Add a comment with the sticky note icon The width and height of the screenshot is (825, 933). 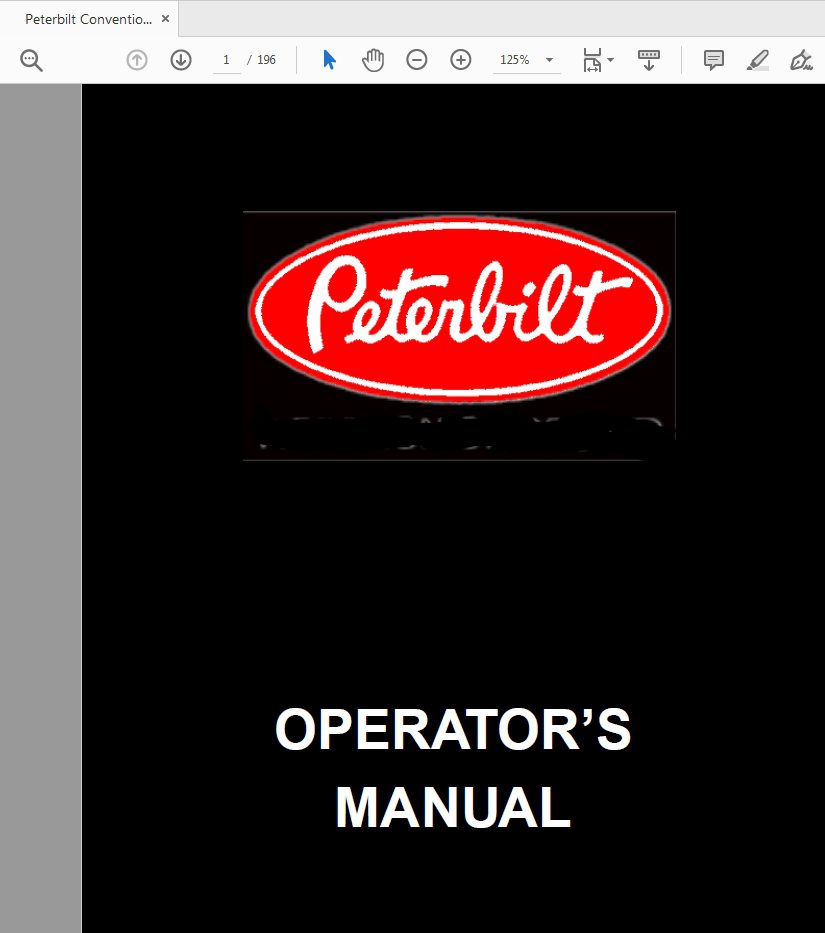point(714,60)
